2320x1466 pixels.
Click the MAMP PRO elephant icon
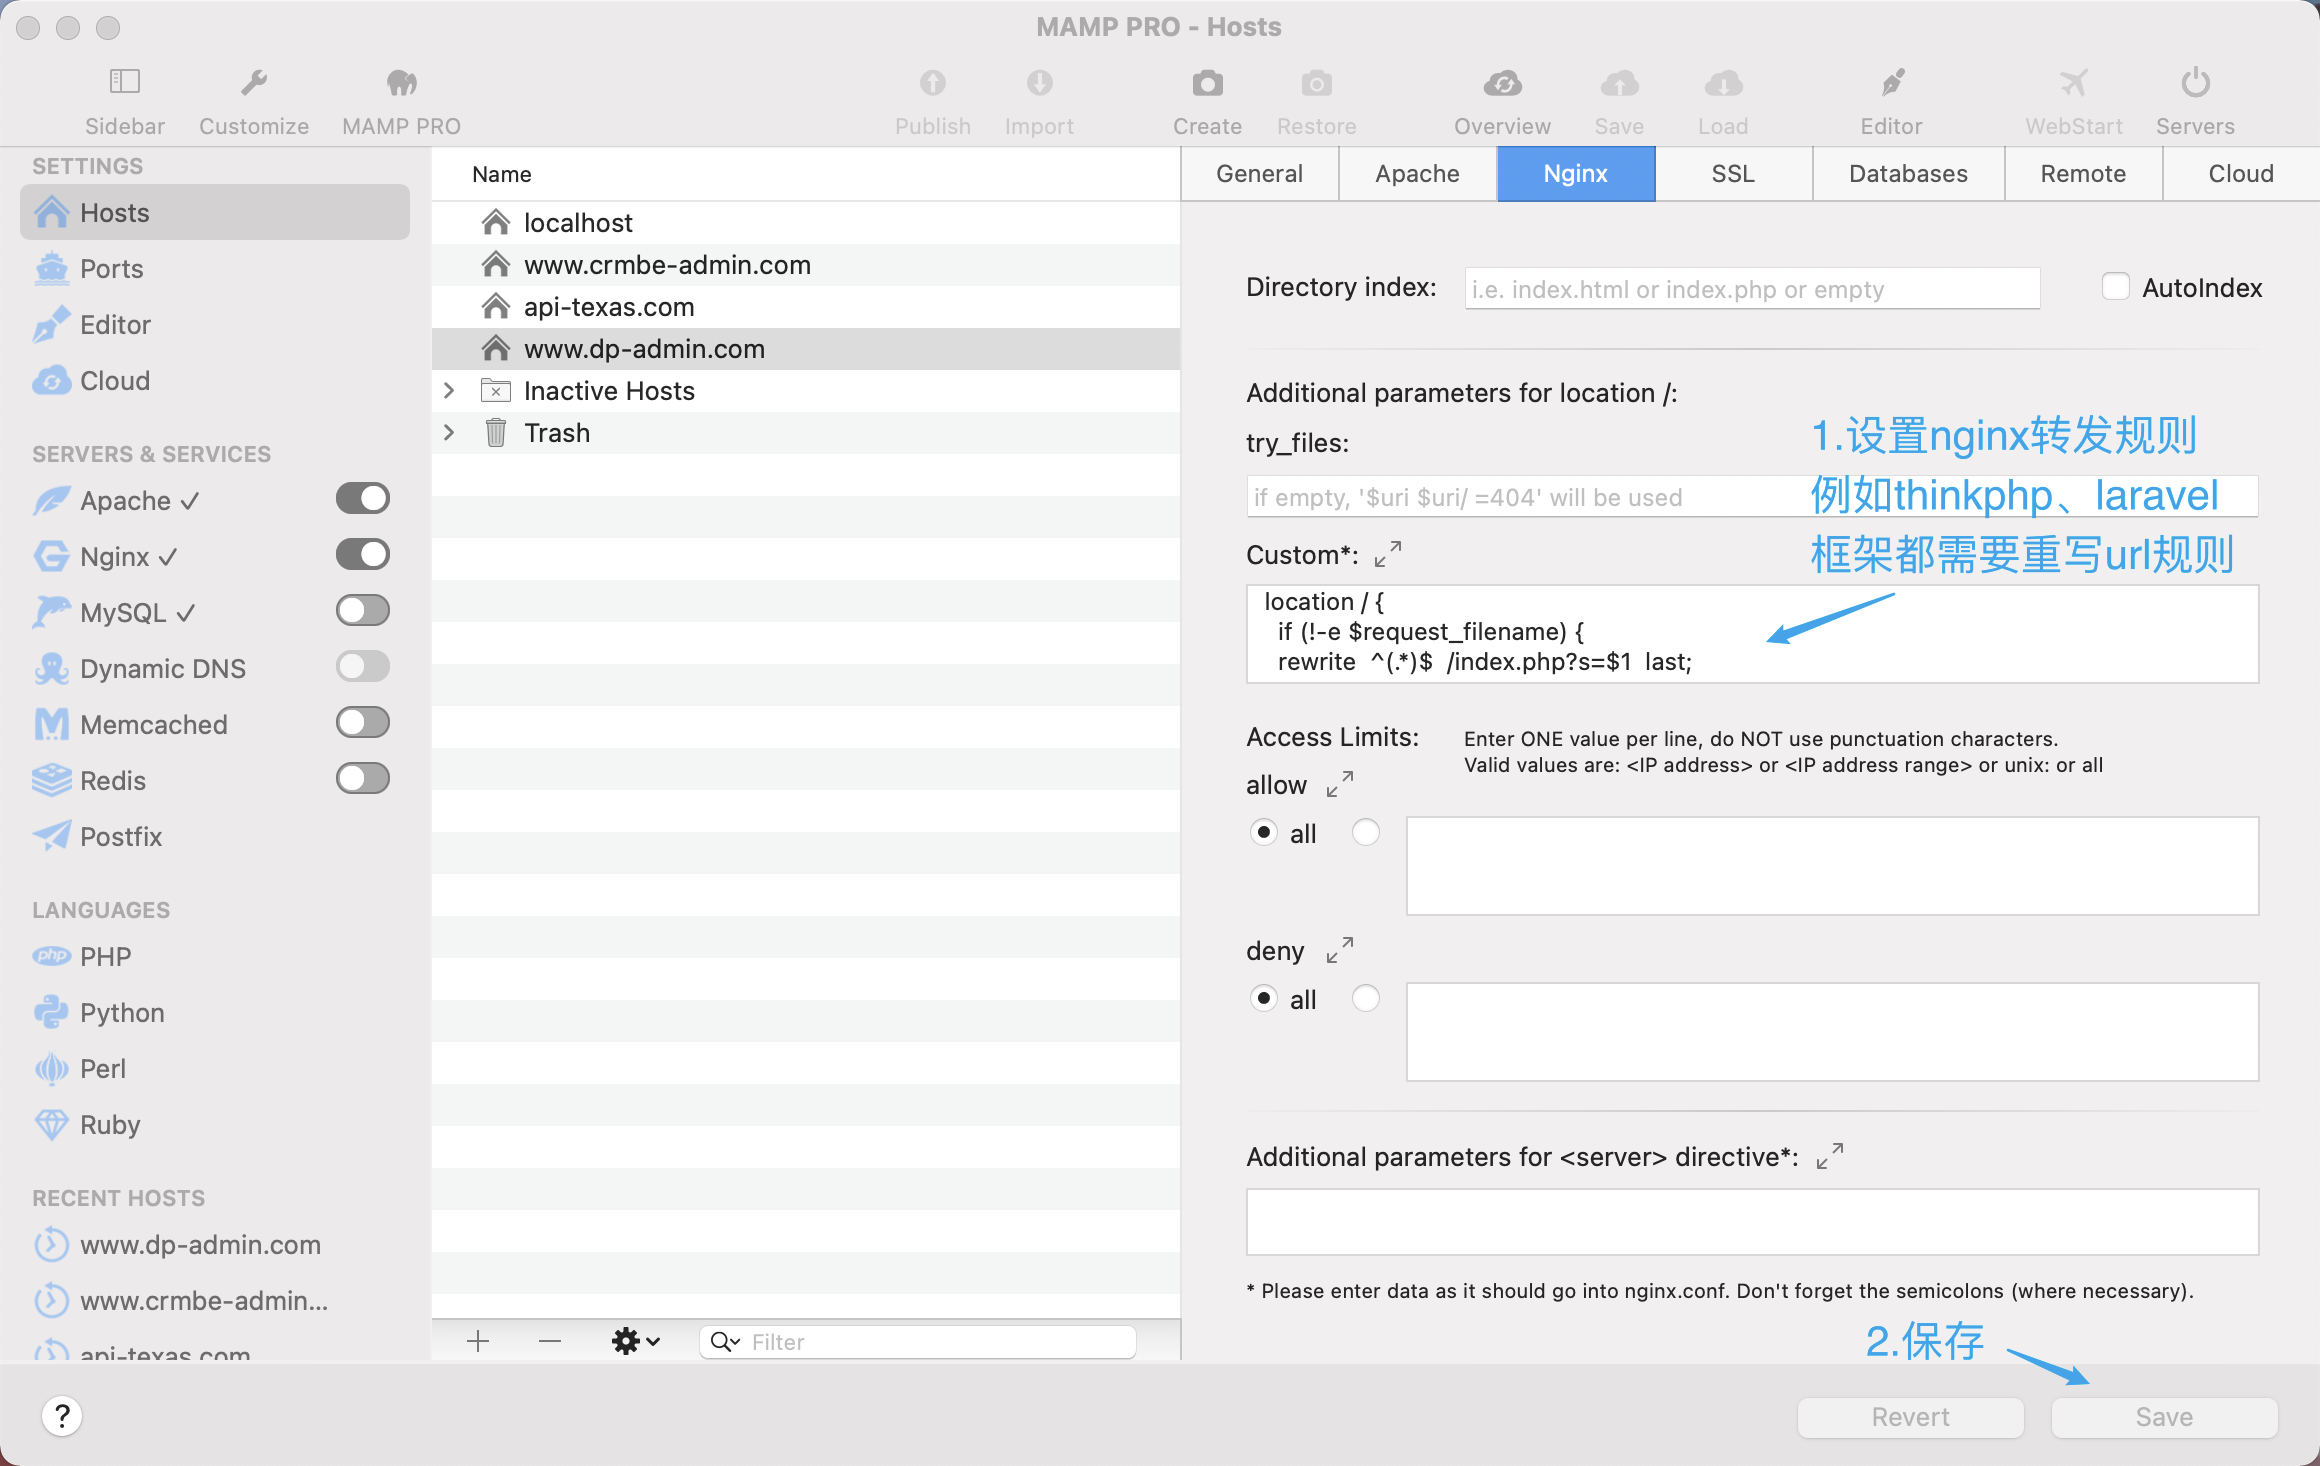pos(401,82)
